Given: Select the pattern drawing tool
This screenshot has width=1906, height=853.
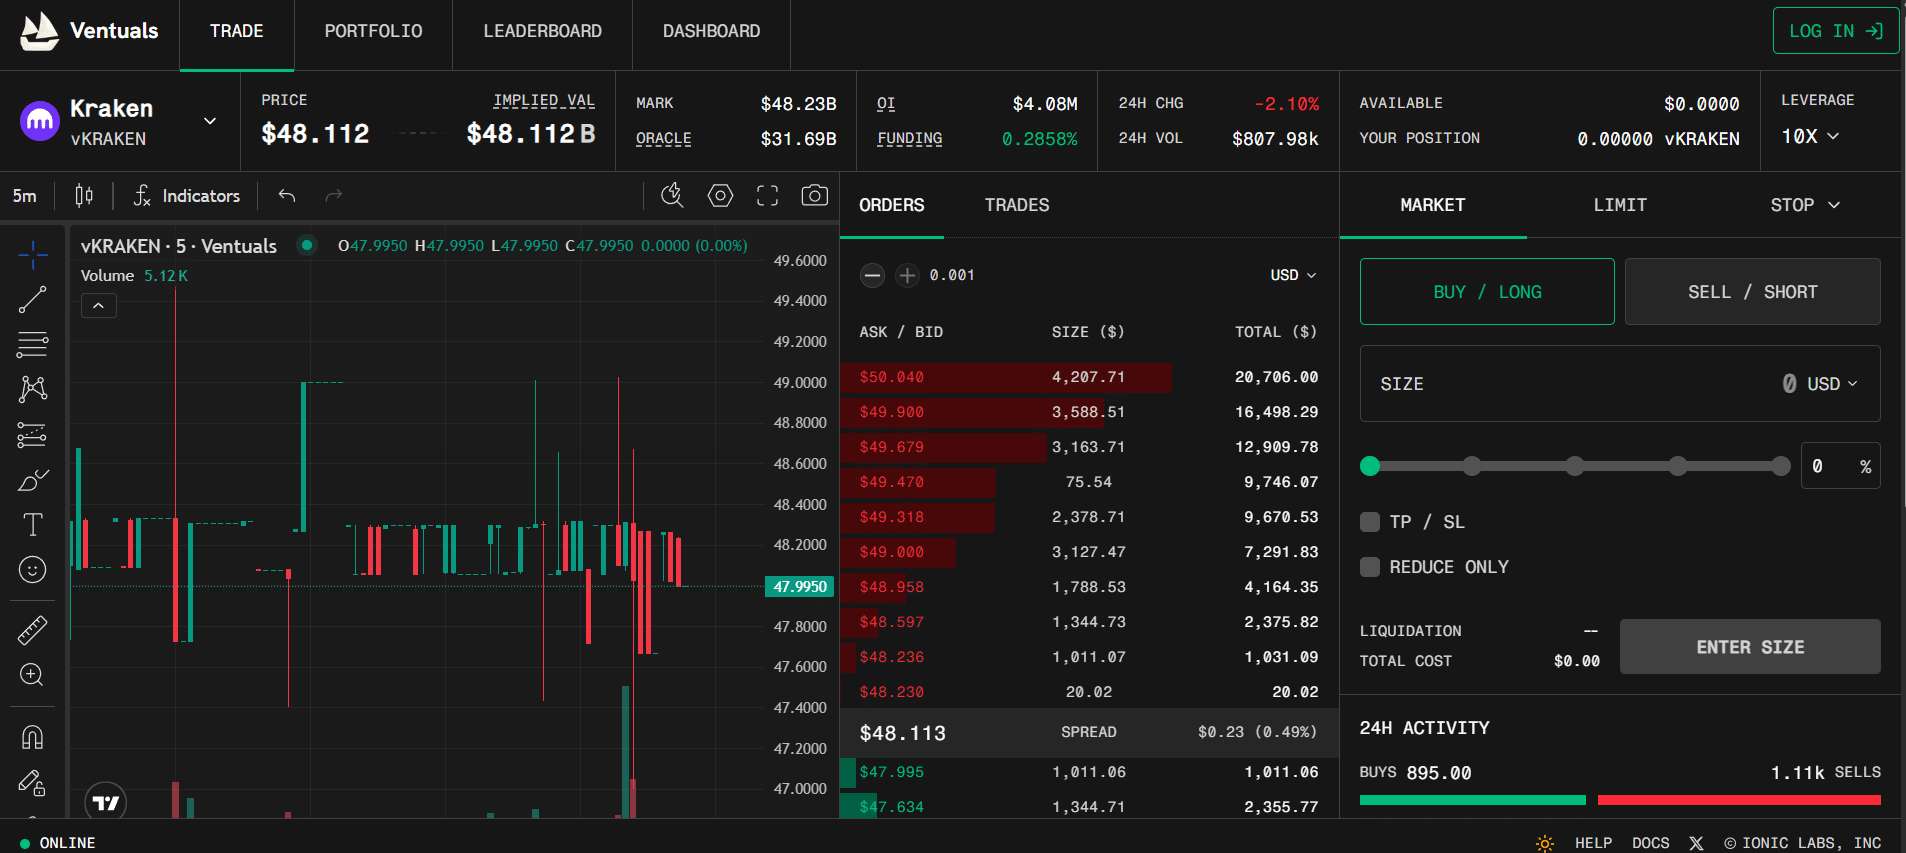Looking at the screenshot, I should point(32,389).
